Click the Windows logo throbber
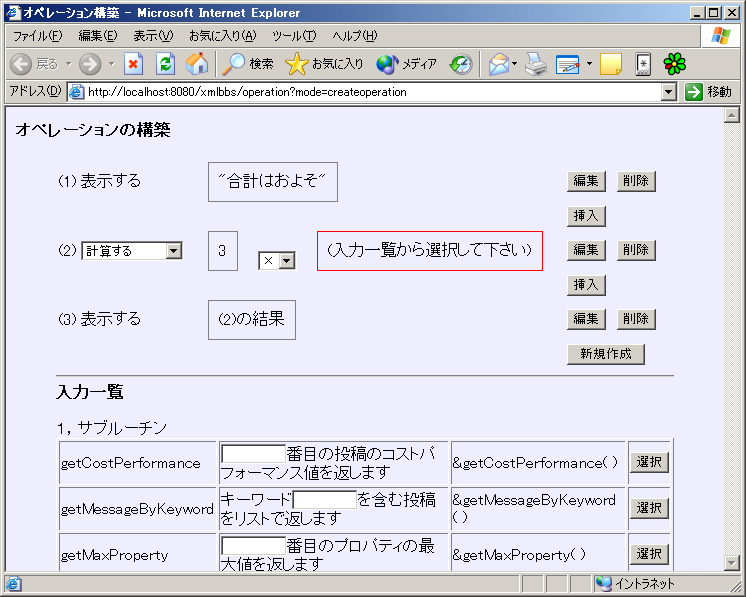The height and width of the screenshot is (597, 746). point(720,36)
